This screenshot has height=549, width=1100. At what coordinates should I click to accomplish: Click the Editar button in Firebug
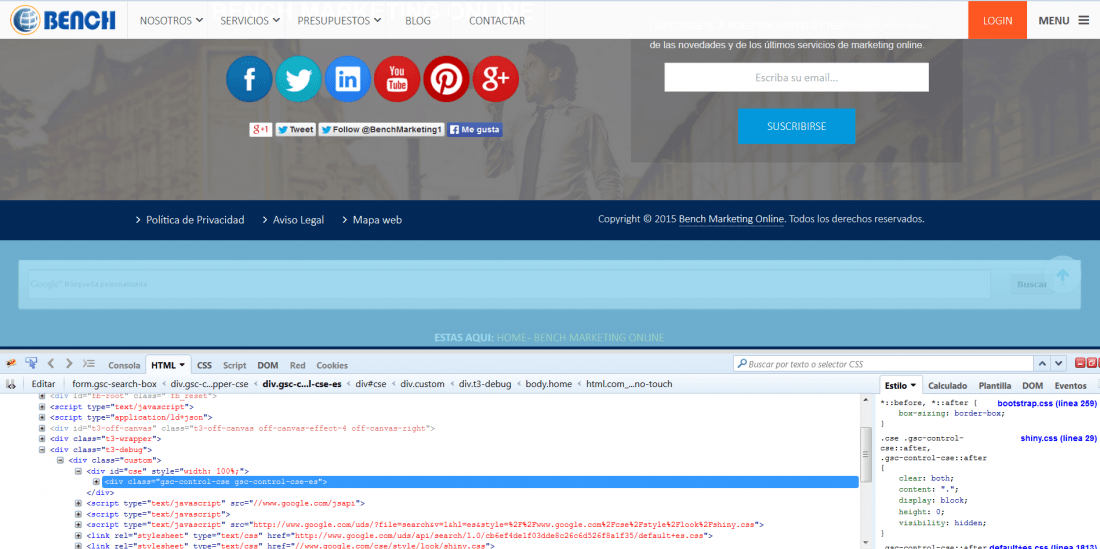(x=43, y=384)
